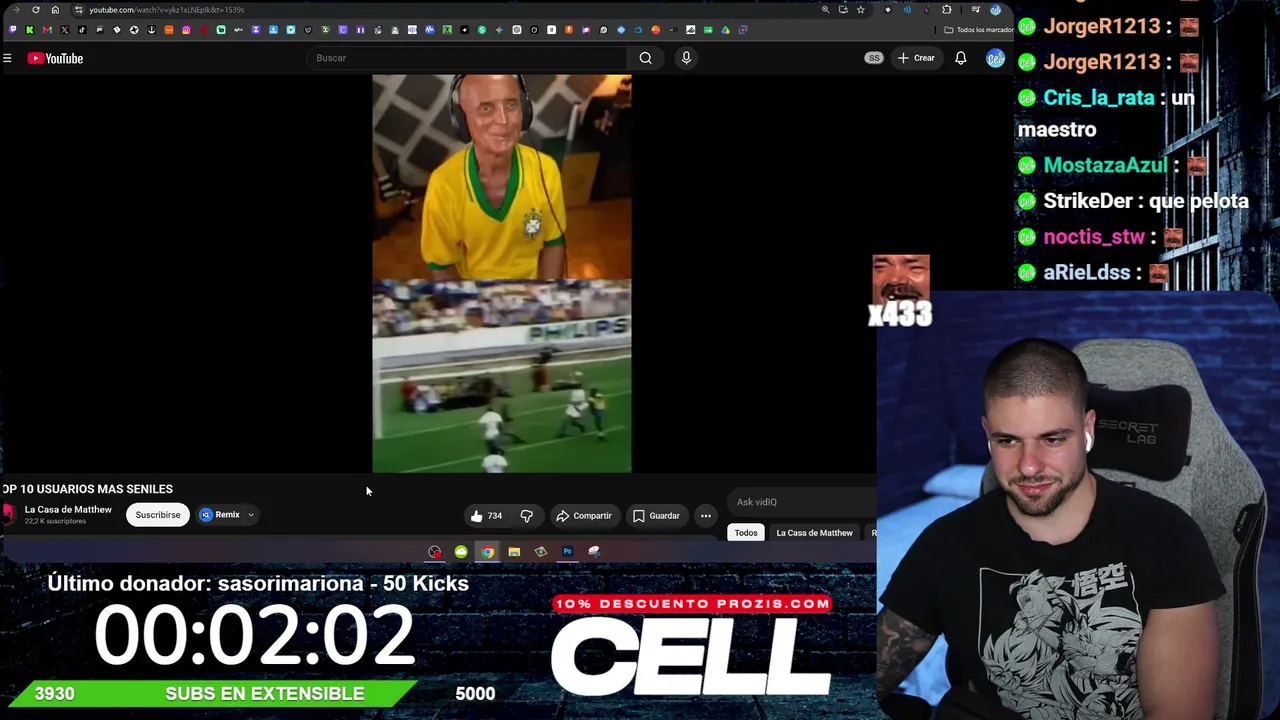1280x720 pixels.
Task: Open File Explorer from the taskbar
Action: pos(514,552)
